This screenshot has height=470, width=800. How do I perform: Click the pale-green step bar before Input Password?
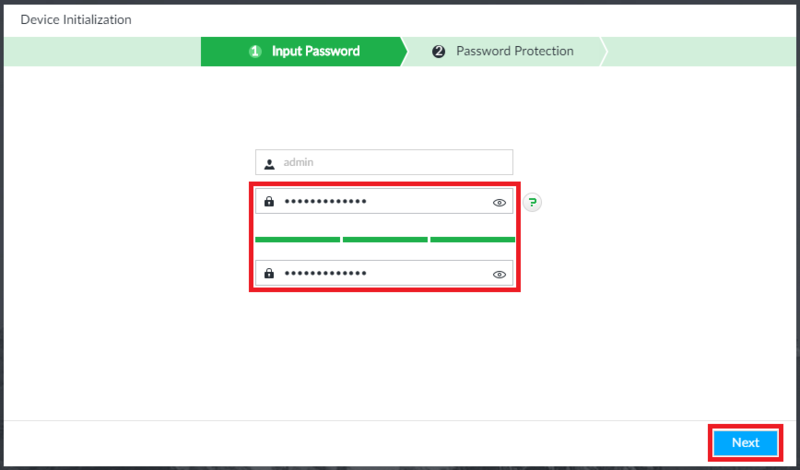click(100, 52)
